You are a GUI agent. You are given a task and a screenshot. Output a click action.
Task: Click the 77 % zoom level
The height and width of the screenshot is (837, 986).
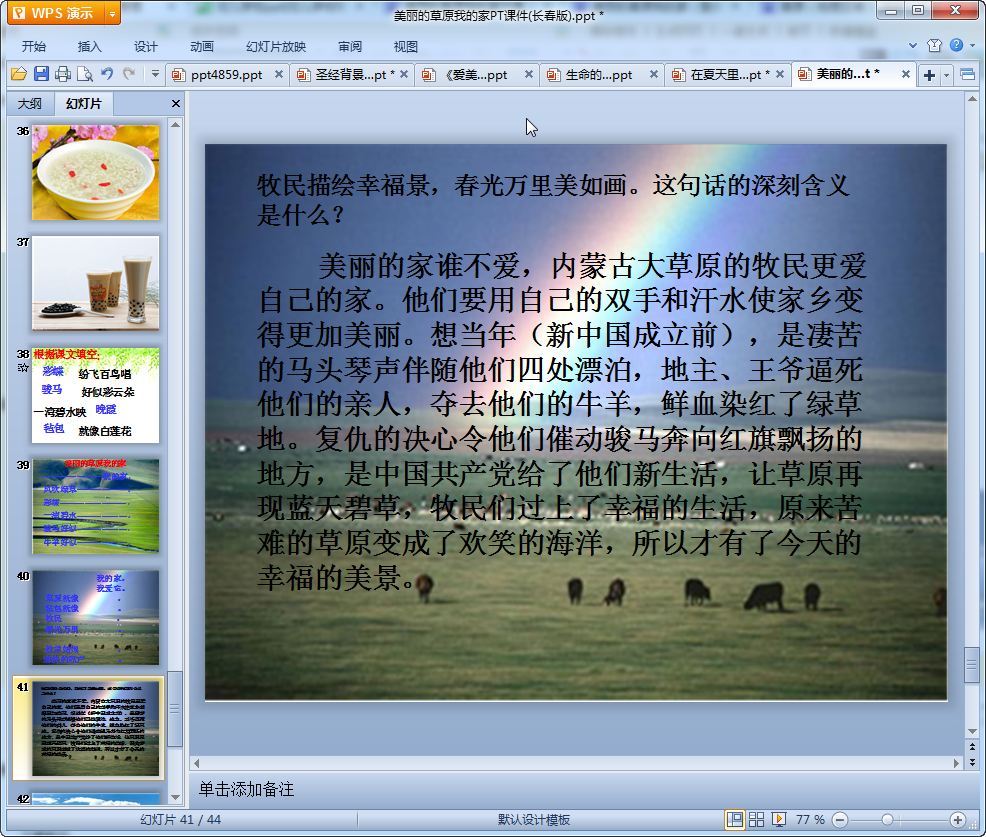810,820
